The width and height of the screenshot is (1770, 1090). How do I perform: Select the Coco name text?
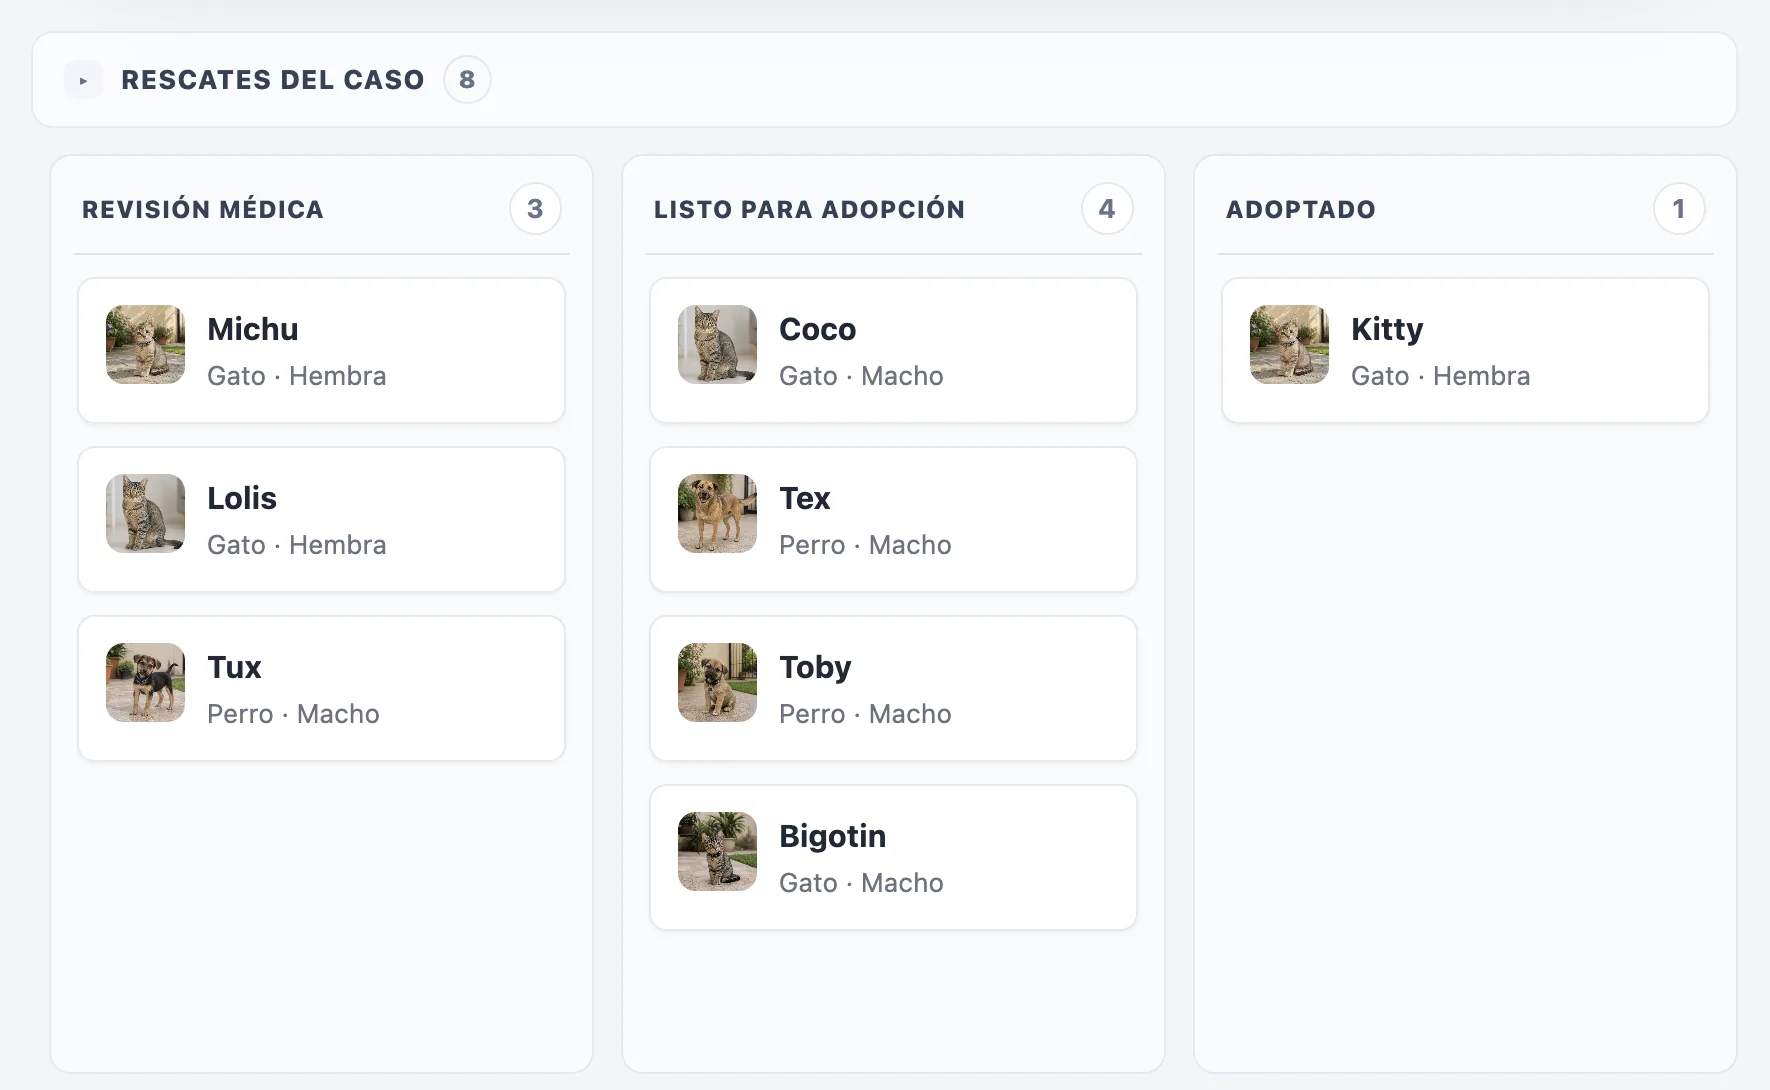(818, 329)
